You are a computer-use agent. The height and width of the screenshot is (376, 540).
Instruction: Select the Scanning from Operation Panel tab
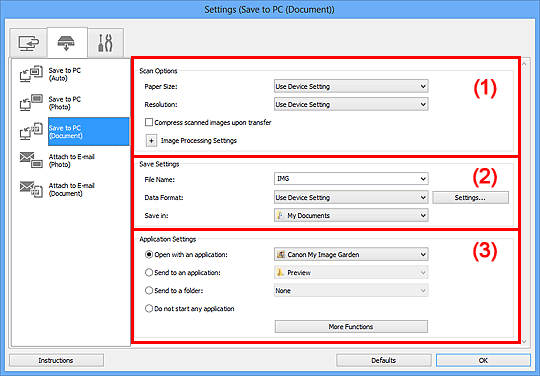(66, 43)
